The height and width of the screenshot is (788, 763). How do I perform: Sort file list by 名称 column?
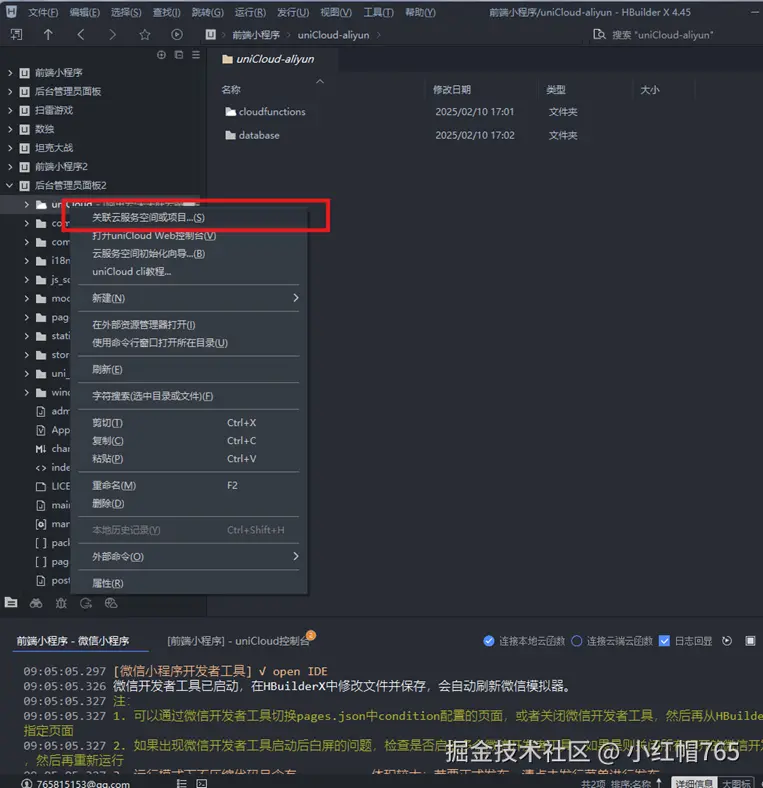coord(231,89)
